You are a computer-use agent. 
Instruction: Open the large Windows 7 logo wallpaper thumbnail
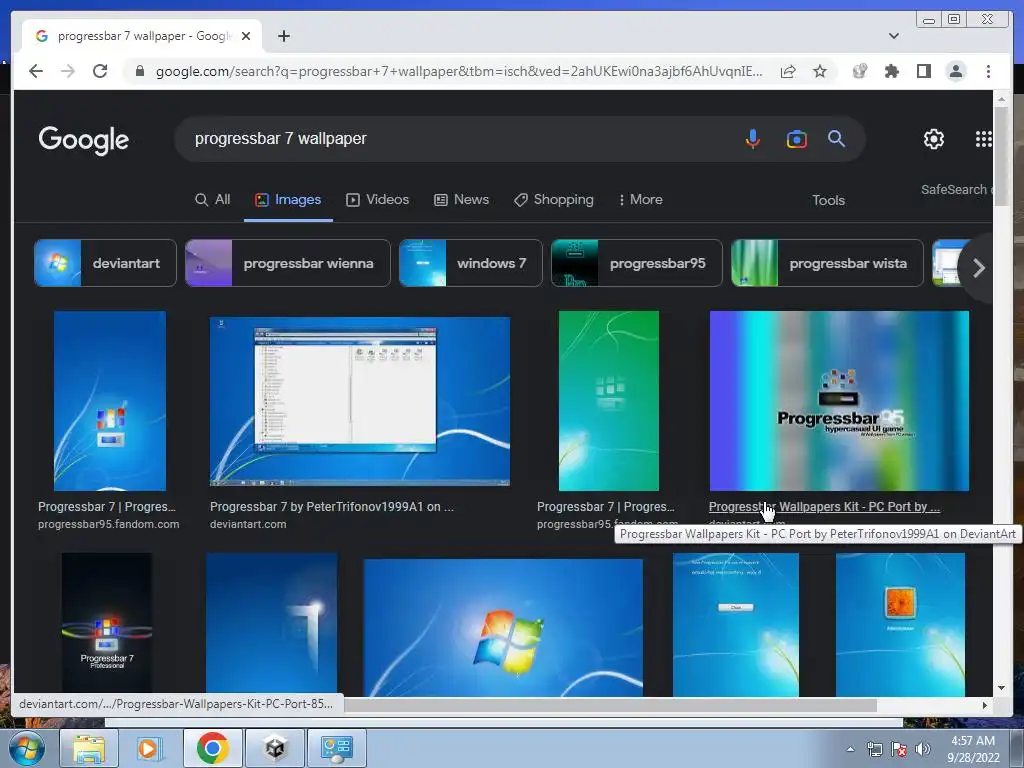(503, 627)
